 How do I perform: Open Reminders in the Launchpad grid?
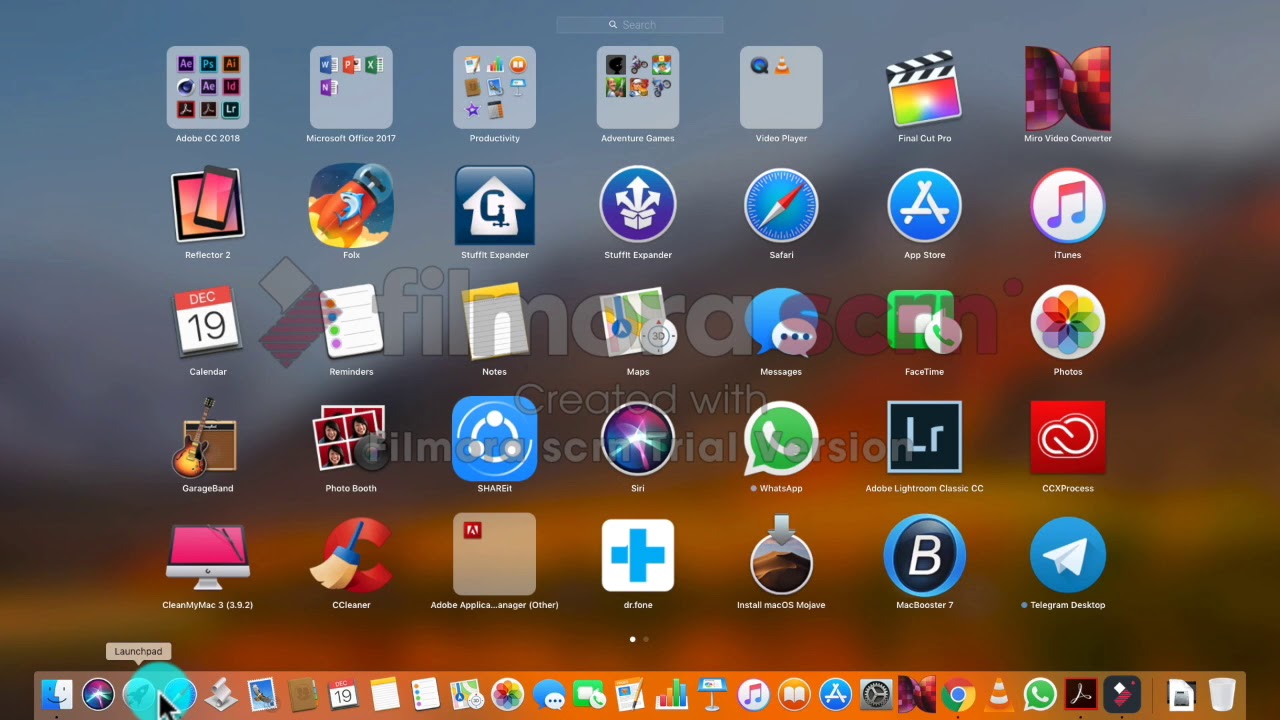[351, 322]
